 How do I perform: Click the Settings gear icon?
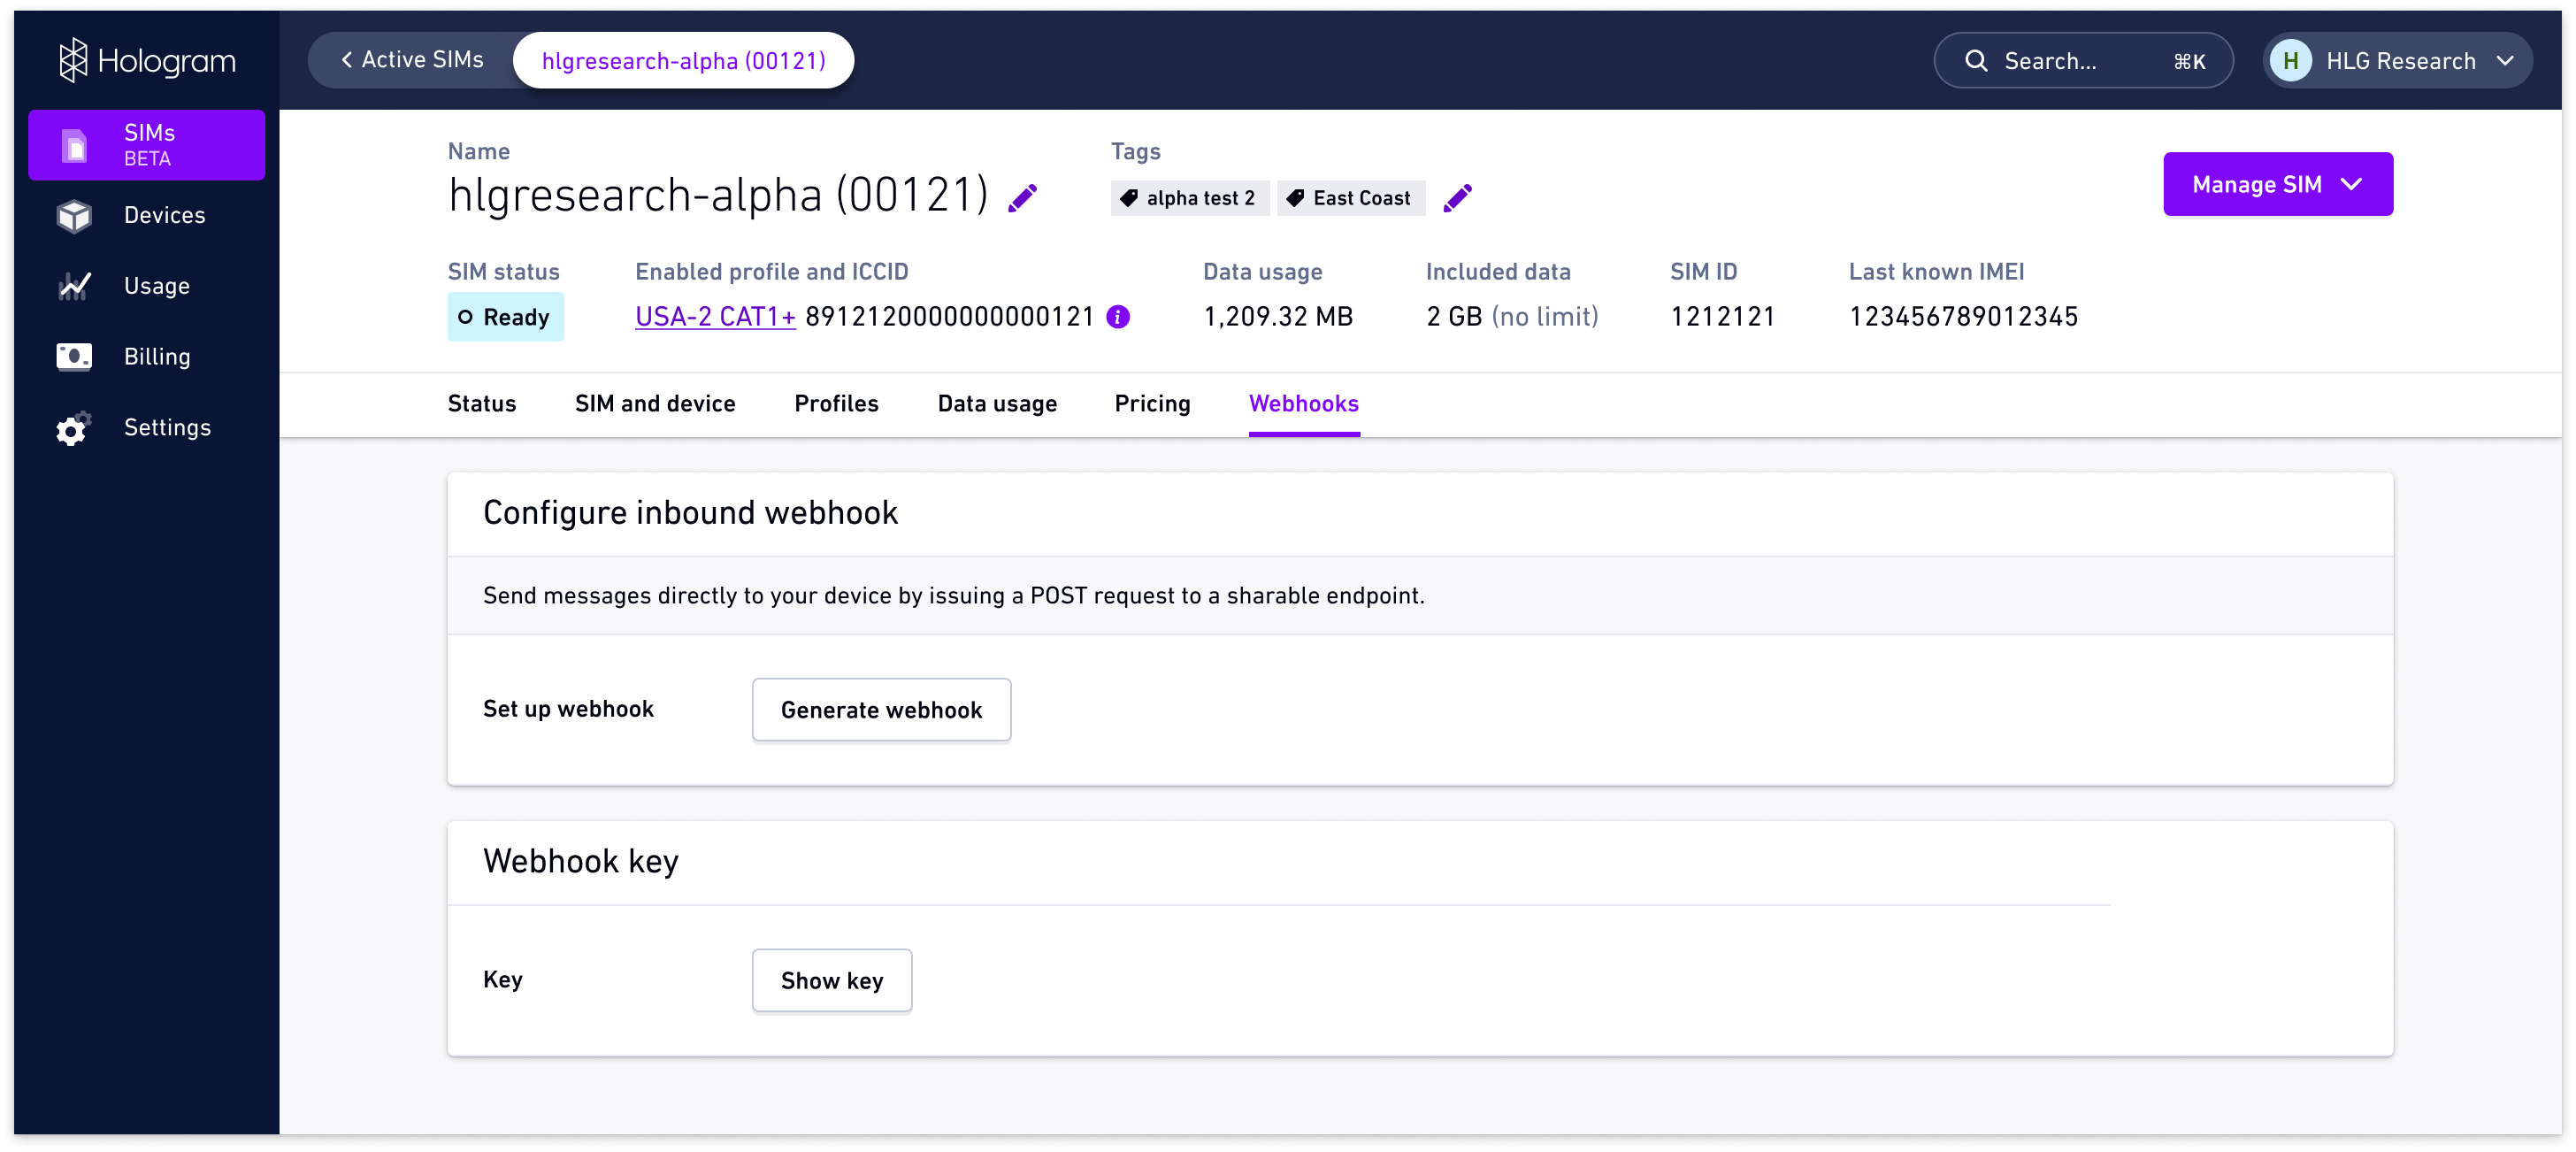click(74, 428)
